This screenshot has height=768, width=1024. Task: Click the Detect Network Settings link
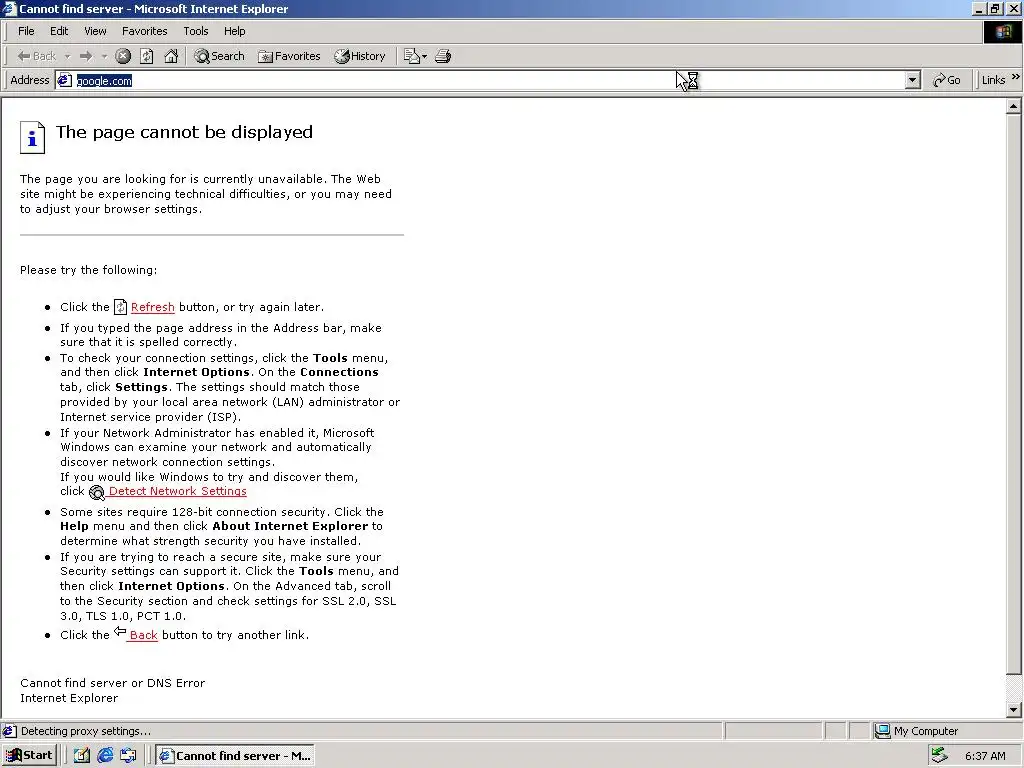pos(178,491)
